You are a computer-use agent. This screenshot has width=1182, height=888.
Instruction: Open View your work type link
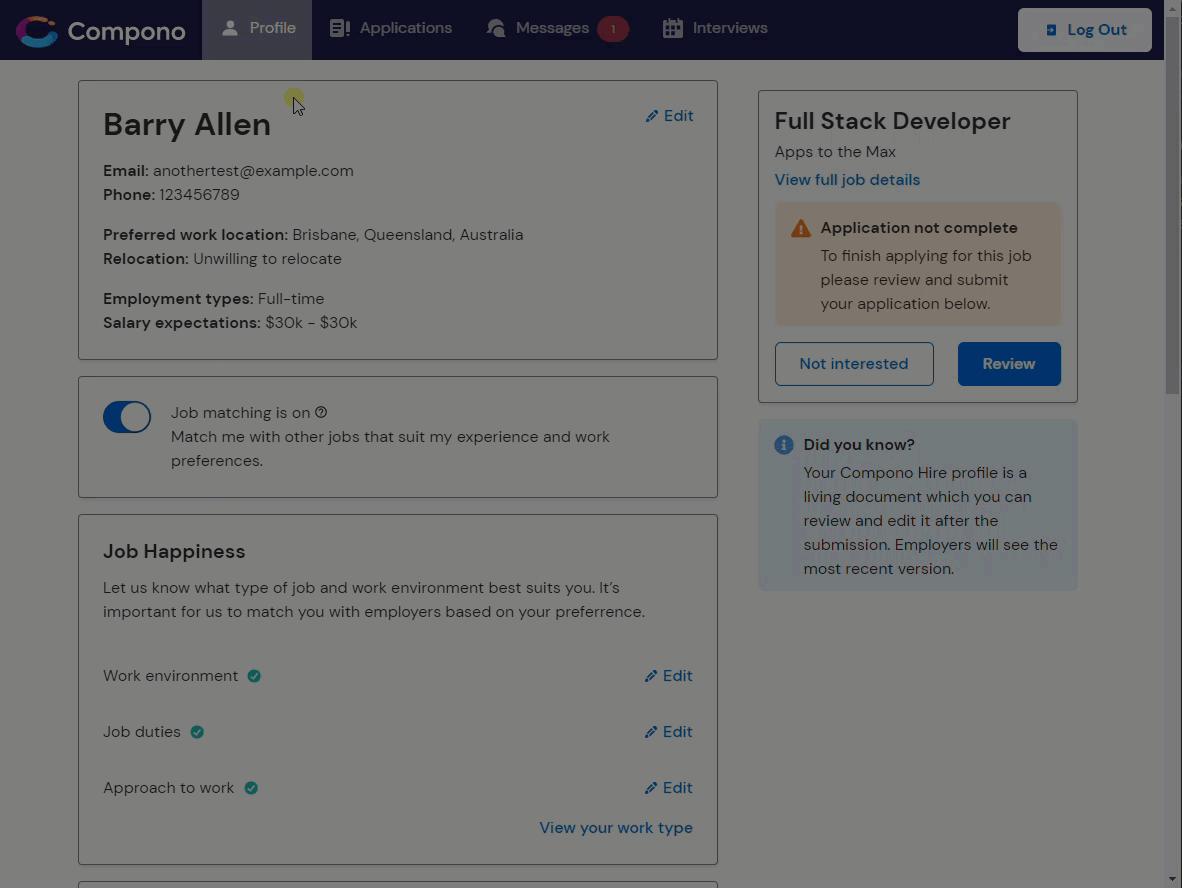pos(616,828)
